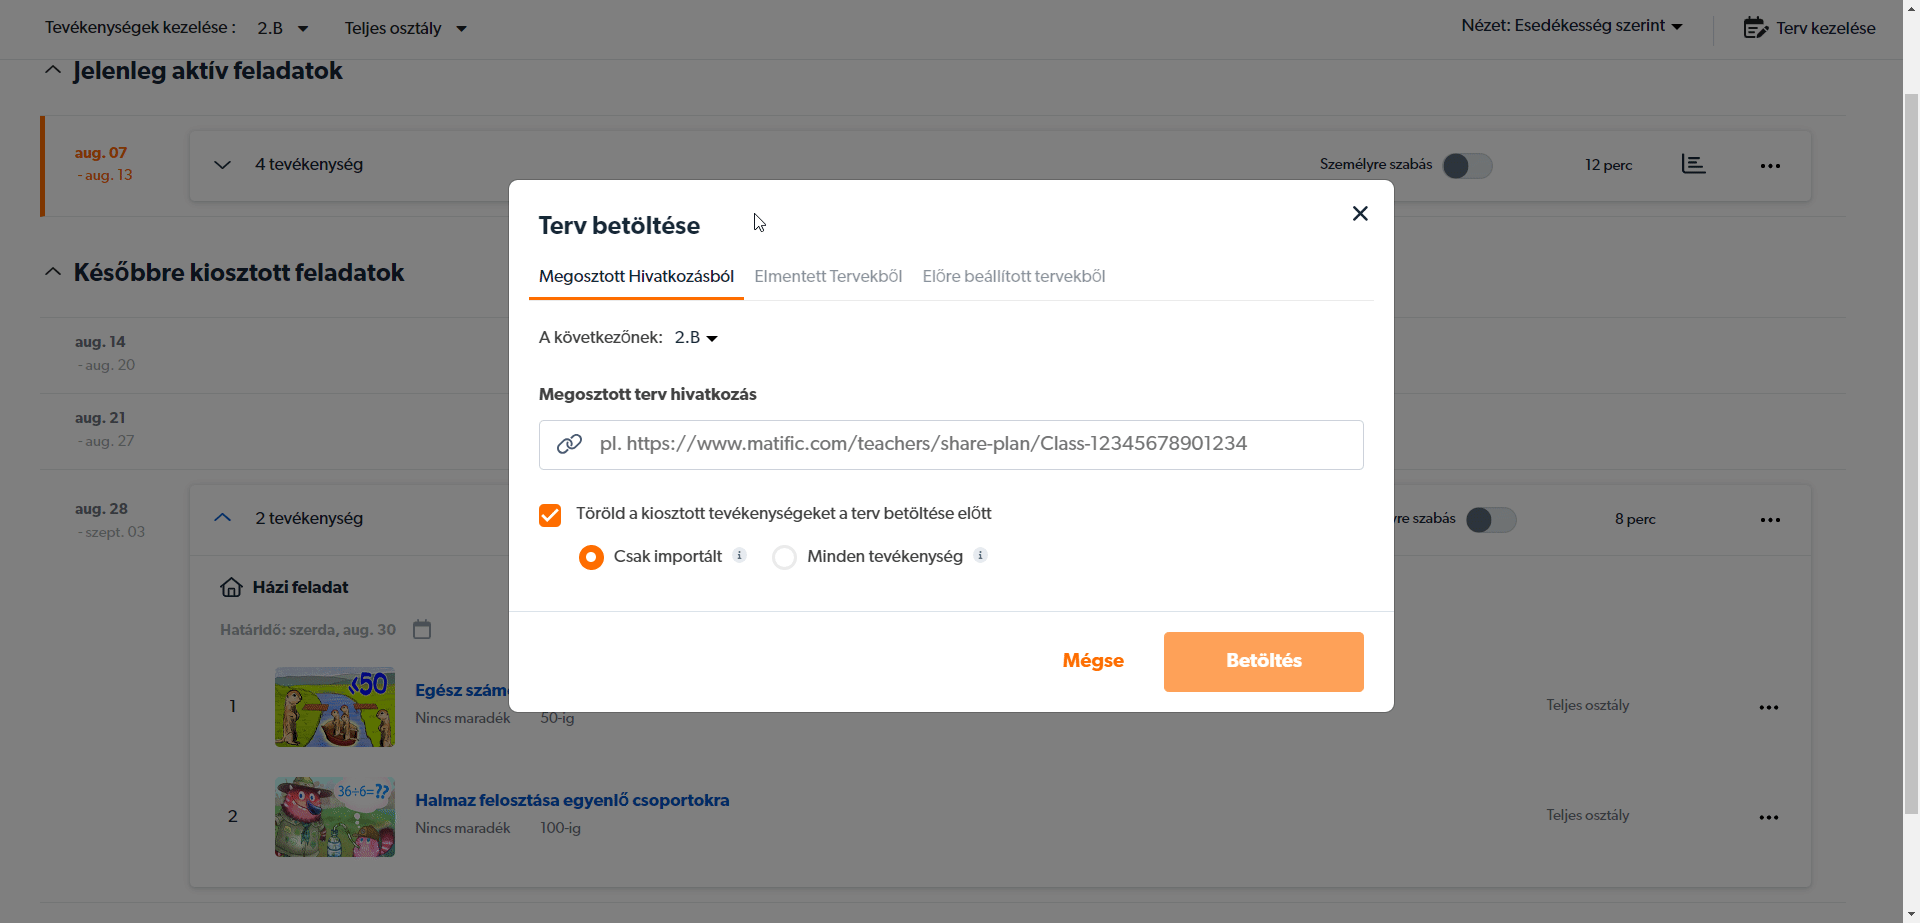Open the A következőnek 2.B class dropdown
This screenshot has width=1920, height=923.
696,338
